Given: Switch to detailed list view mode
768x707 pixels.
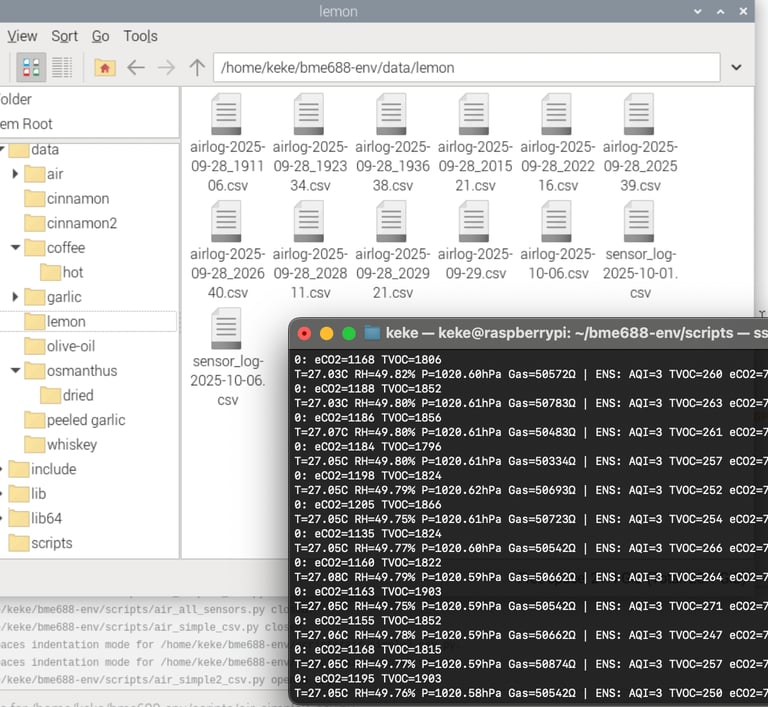Looking at the screenshot, I should [x=62, y=68].
